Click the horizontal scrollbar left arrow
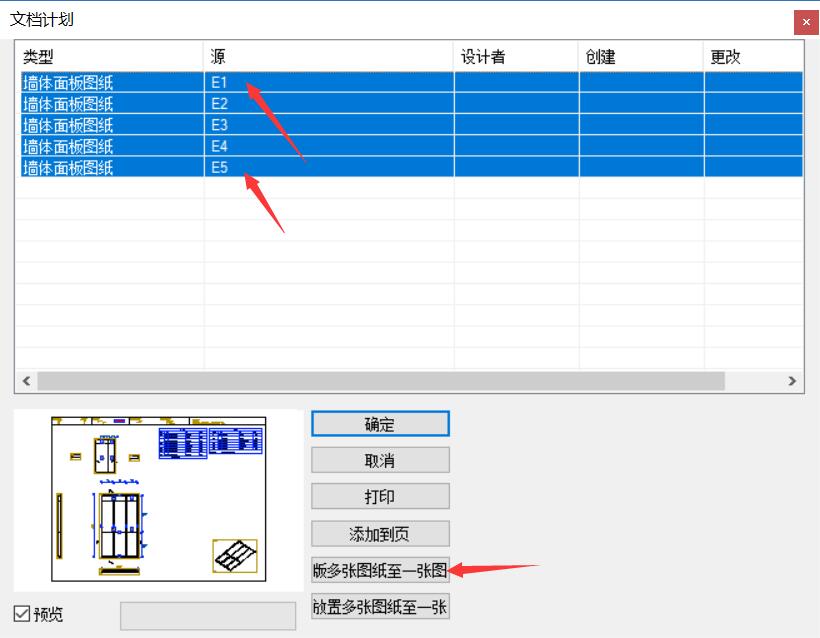 coord(26,381)
